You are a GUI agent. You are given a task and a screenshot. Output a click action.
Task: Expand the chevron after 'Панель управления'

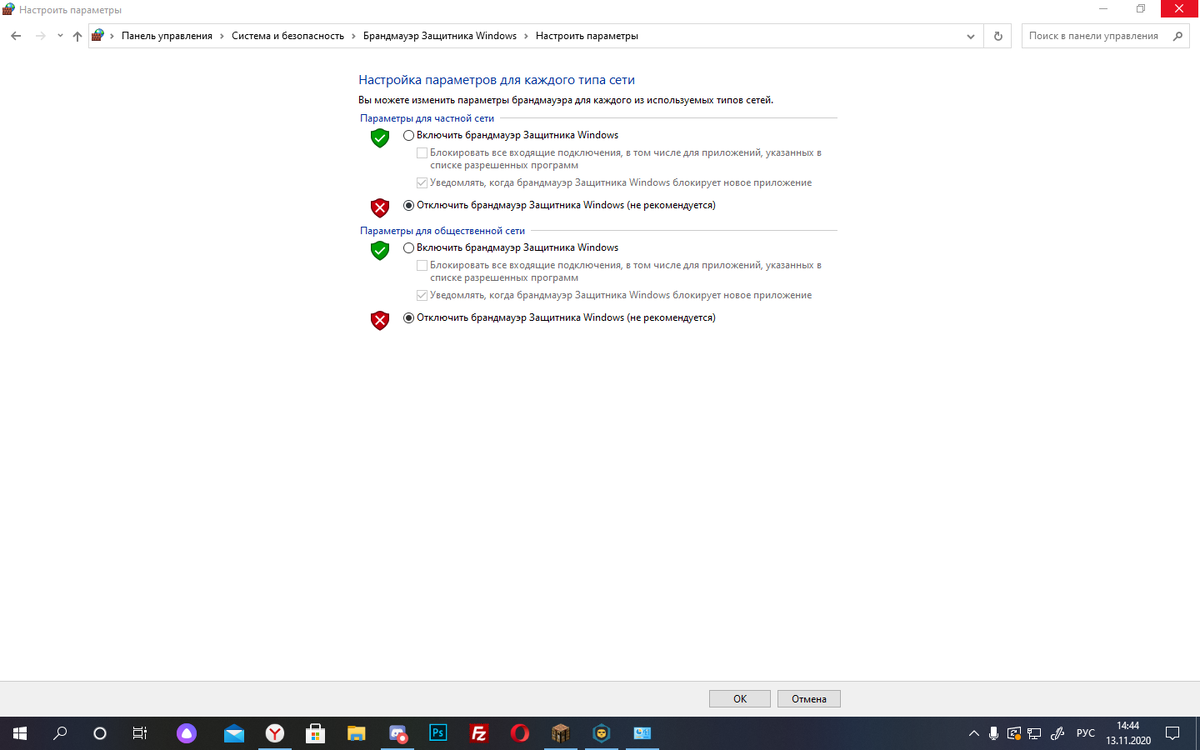[222, 36]
